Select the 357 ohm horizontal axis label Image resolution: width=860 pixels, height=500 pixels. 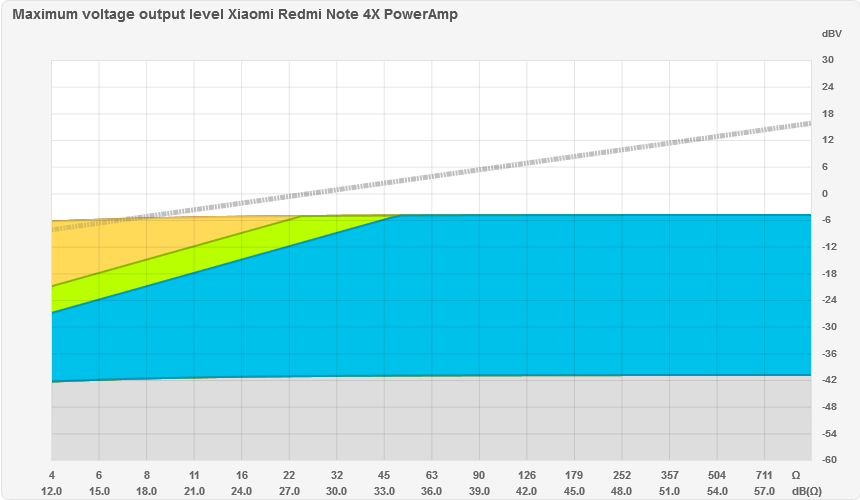tap(669, 475)
